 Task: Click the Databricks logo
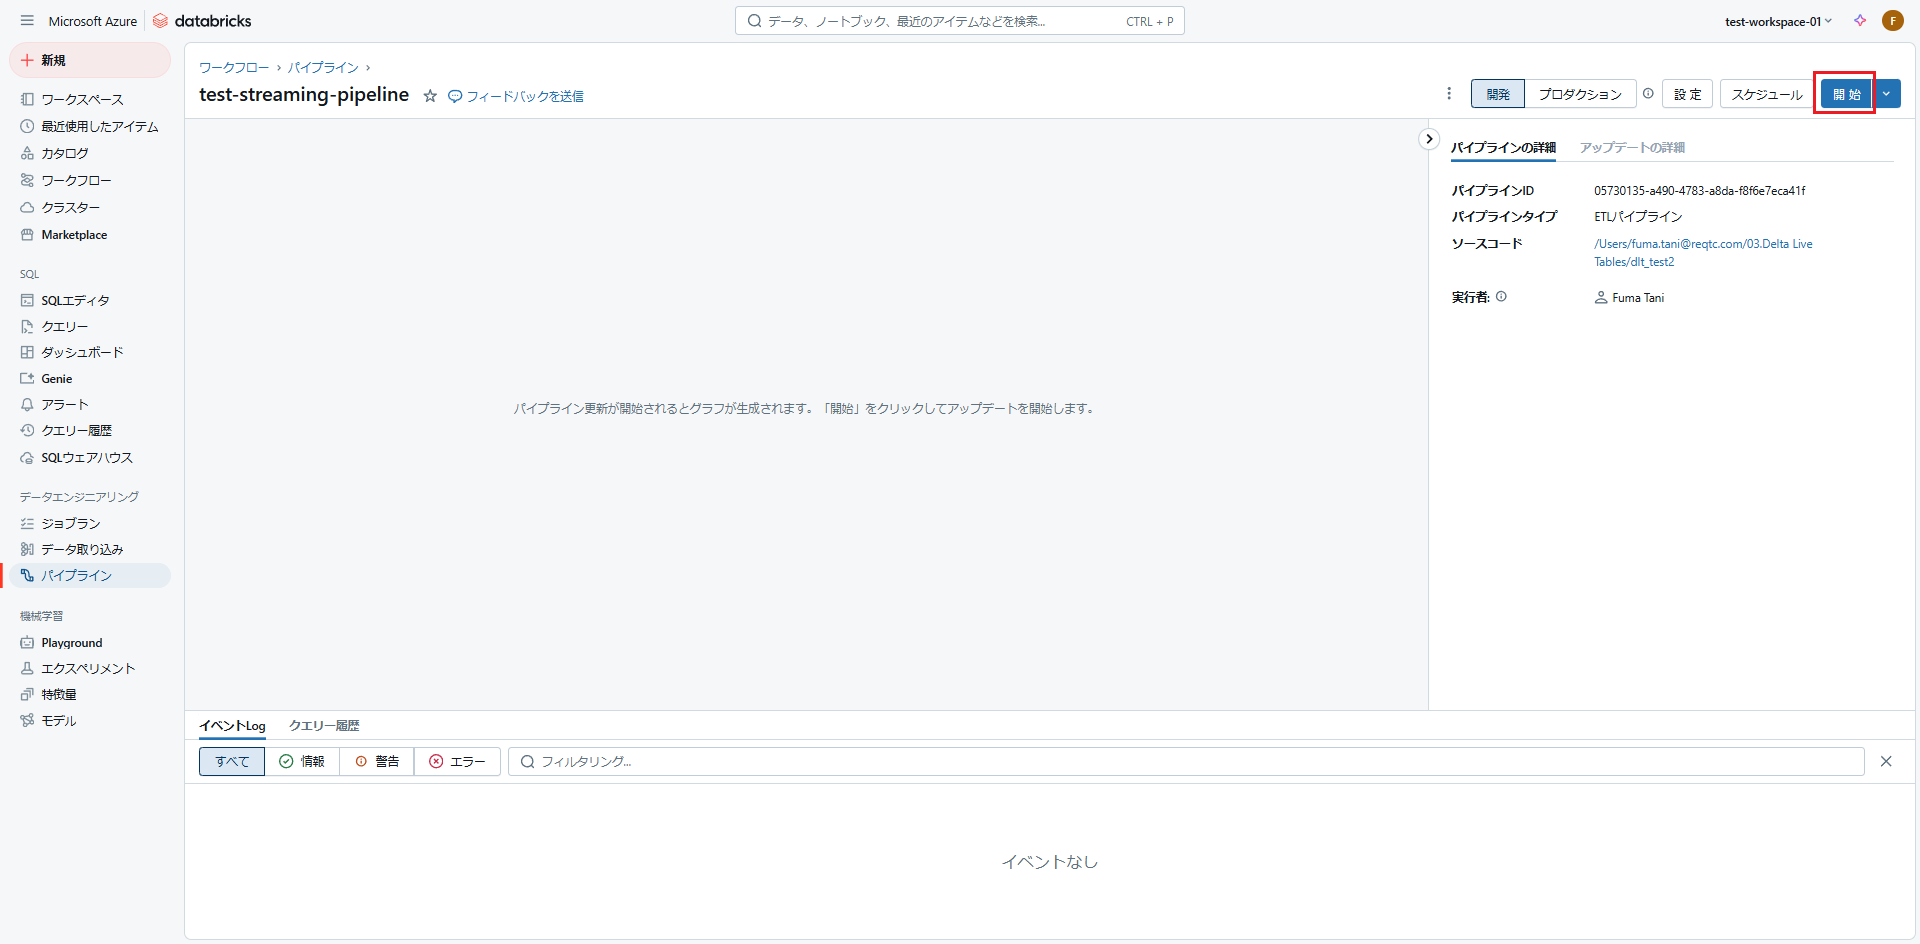coord(202,21)
